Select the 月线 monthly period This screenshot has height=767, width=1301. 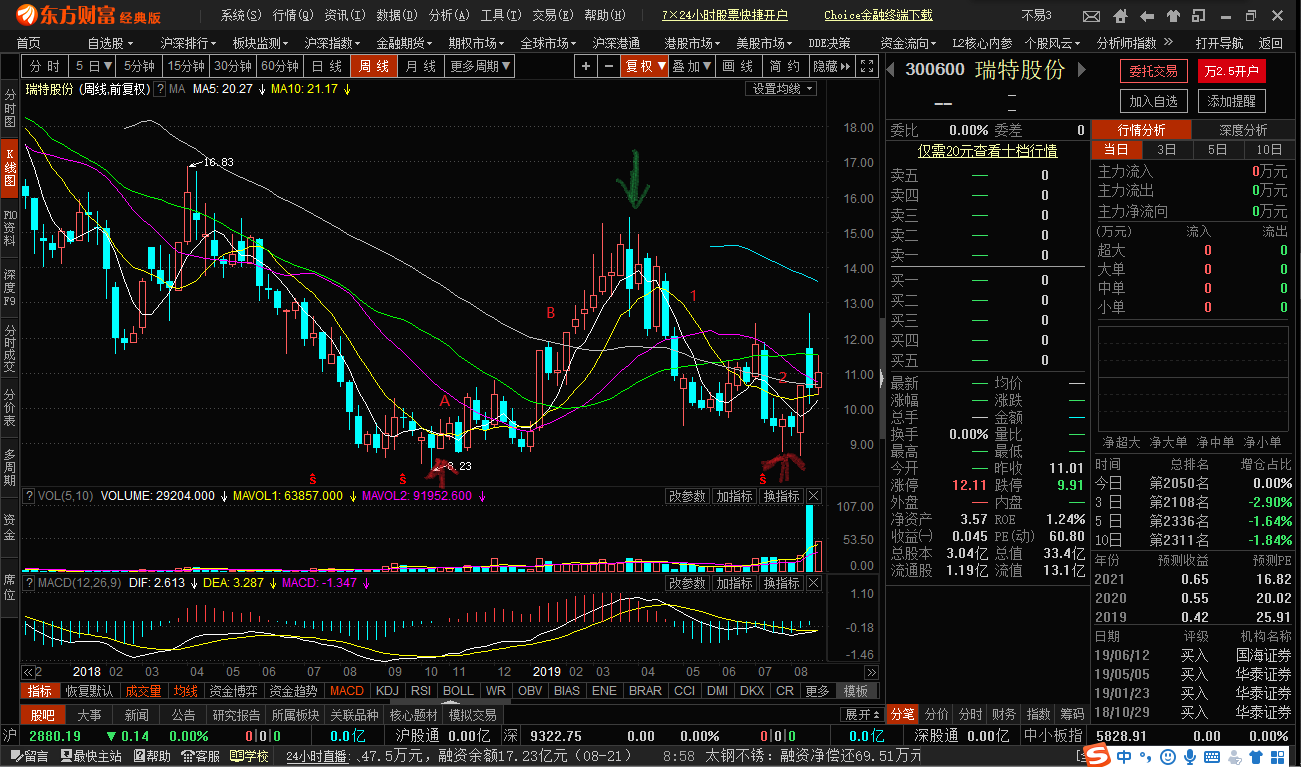[420, 66]
